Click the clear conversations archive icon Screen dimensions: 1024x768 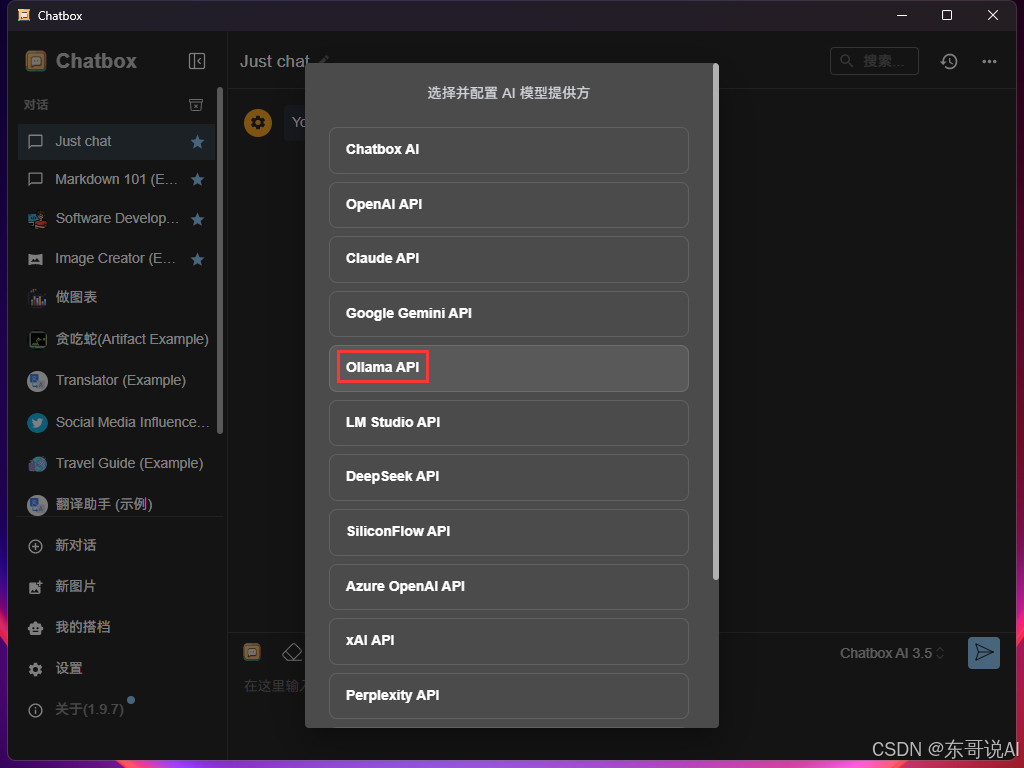pyautogui.click(x=196, y=104)
